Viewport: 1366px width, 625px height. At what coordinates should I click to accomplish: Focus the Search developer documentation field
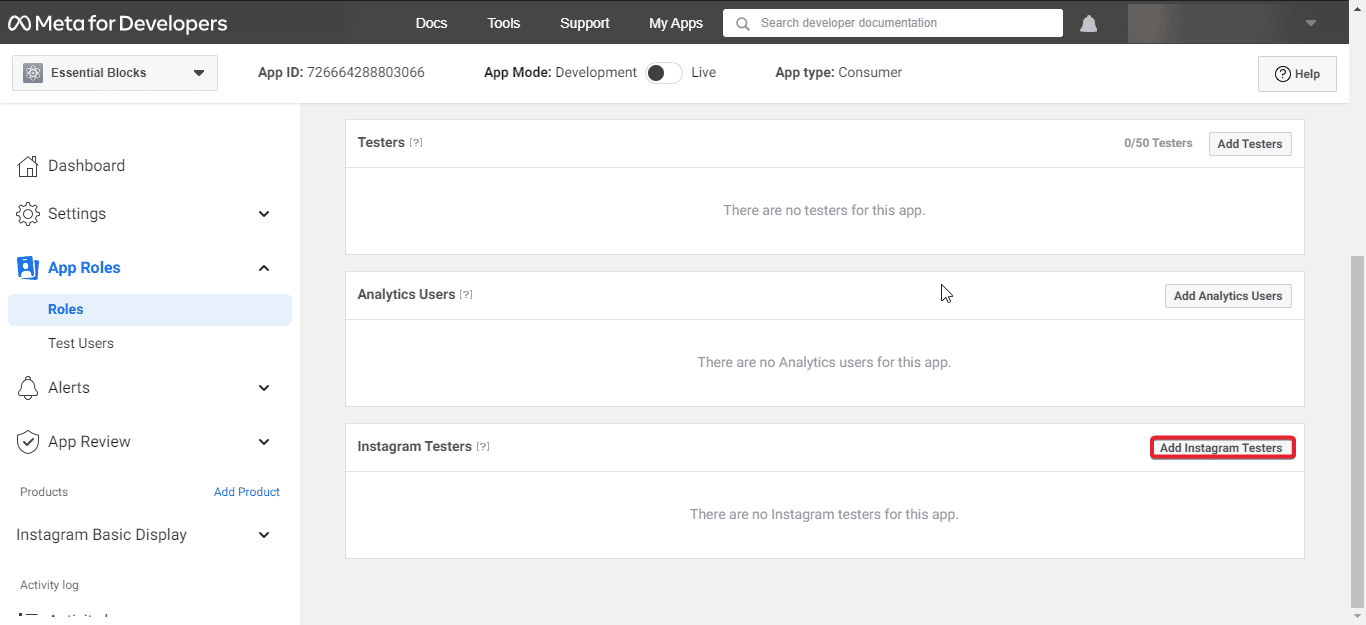893,23
